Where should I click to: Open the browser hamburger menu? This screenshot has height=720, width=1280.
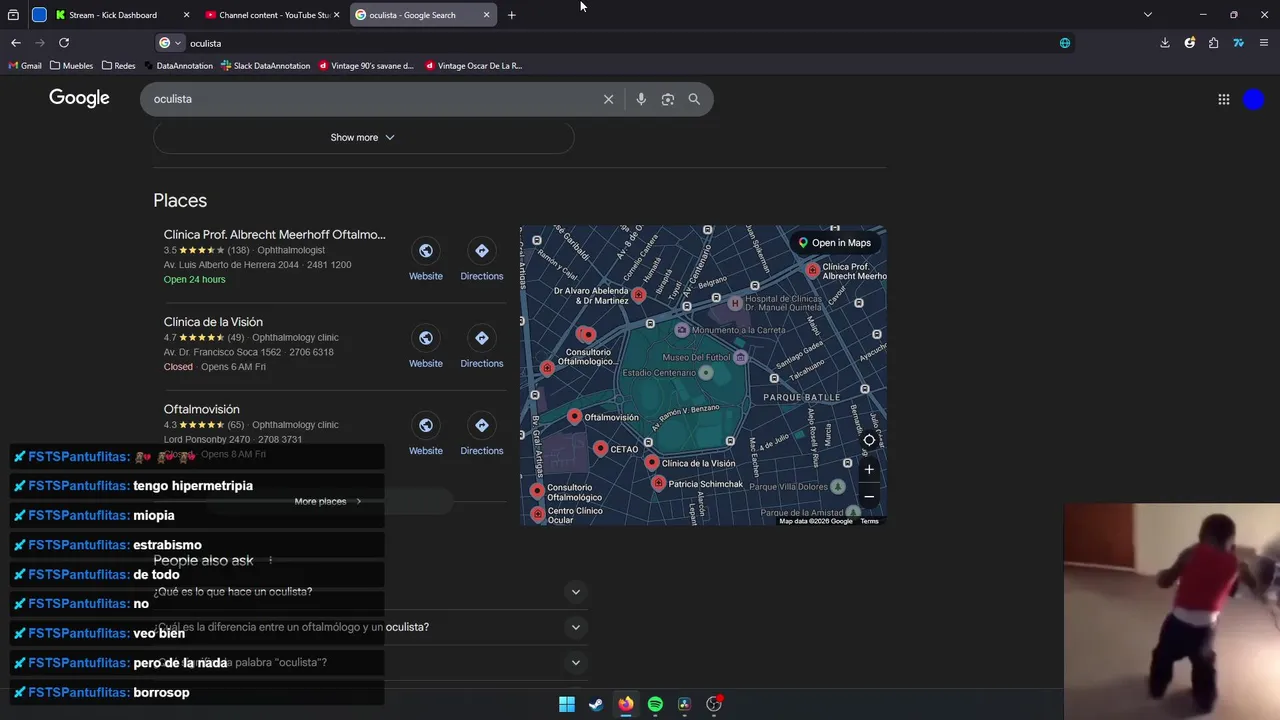click(x=1264, y=43)
